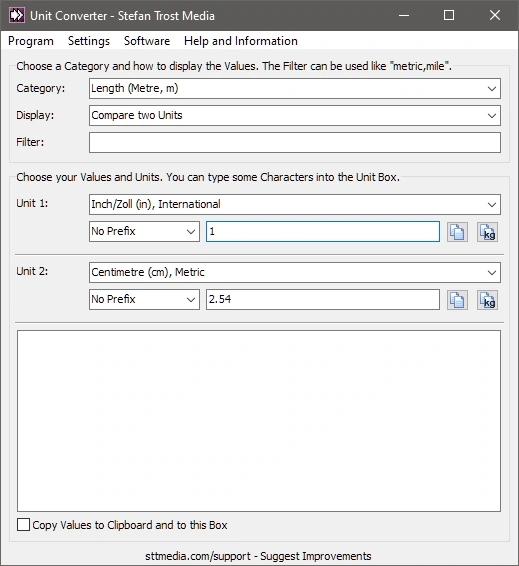
Task: Copy Unit 1 value with unit (kg icon)
Action: click(487, 232)
